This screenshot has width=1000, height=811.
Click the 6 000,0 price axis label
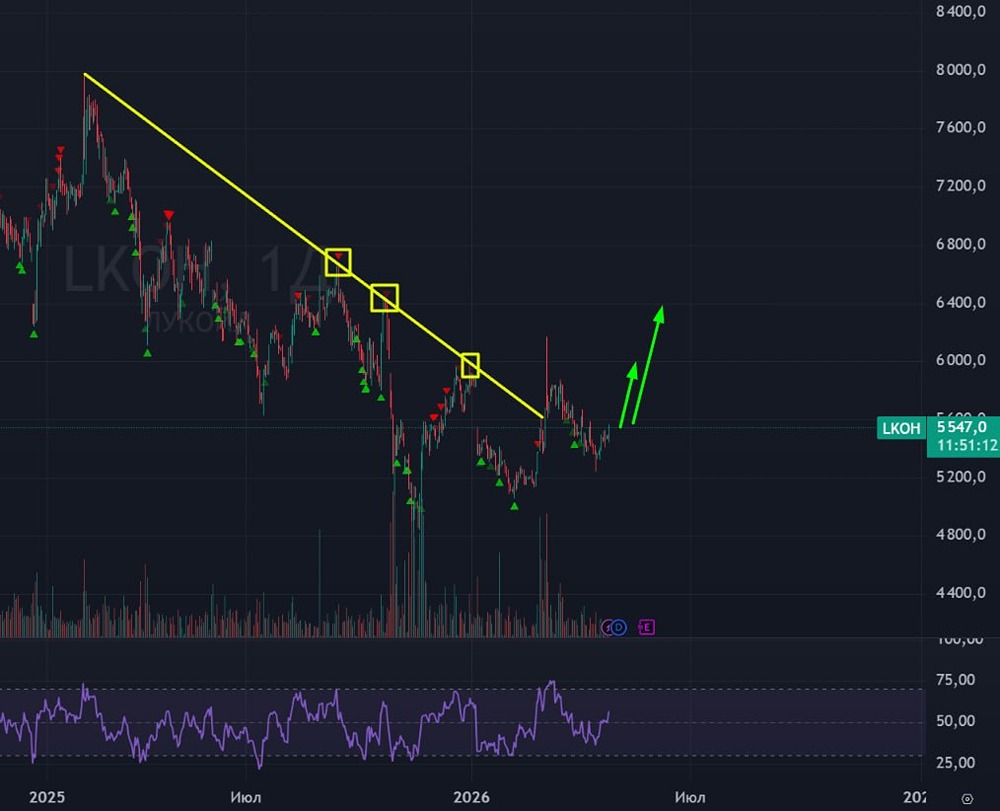click(961, 360)
